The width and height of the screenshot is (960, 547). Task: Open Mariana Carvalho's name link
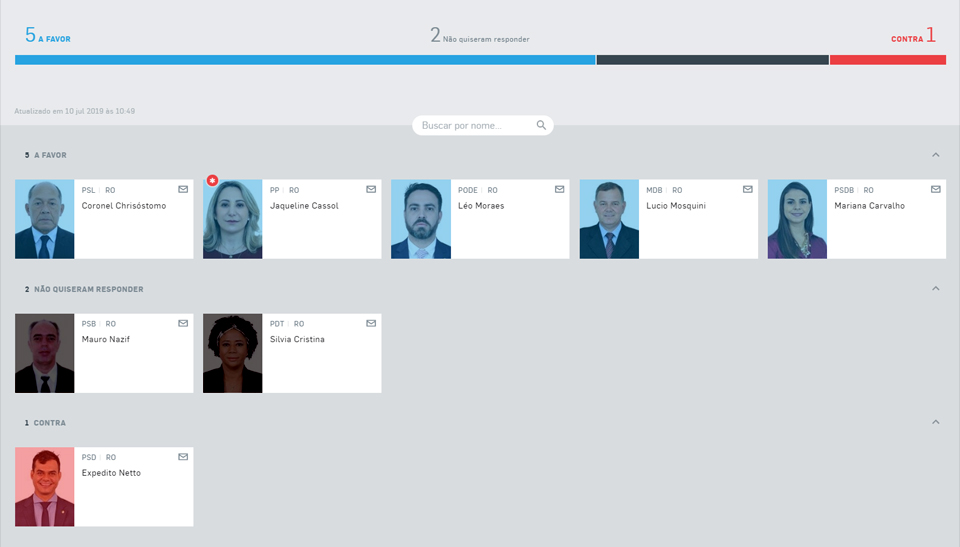869,206
